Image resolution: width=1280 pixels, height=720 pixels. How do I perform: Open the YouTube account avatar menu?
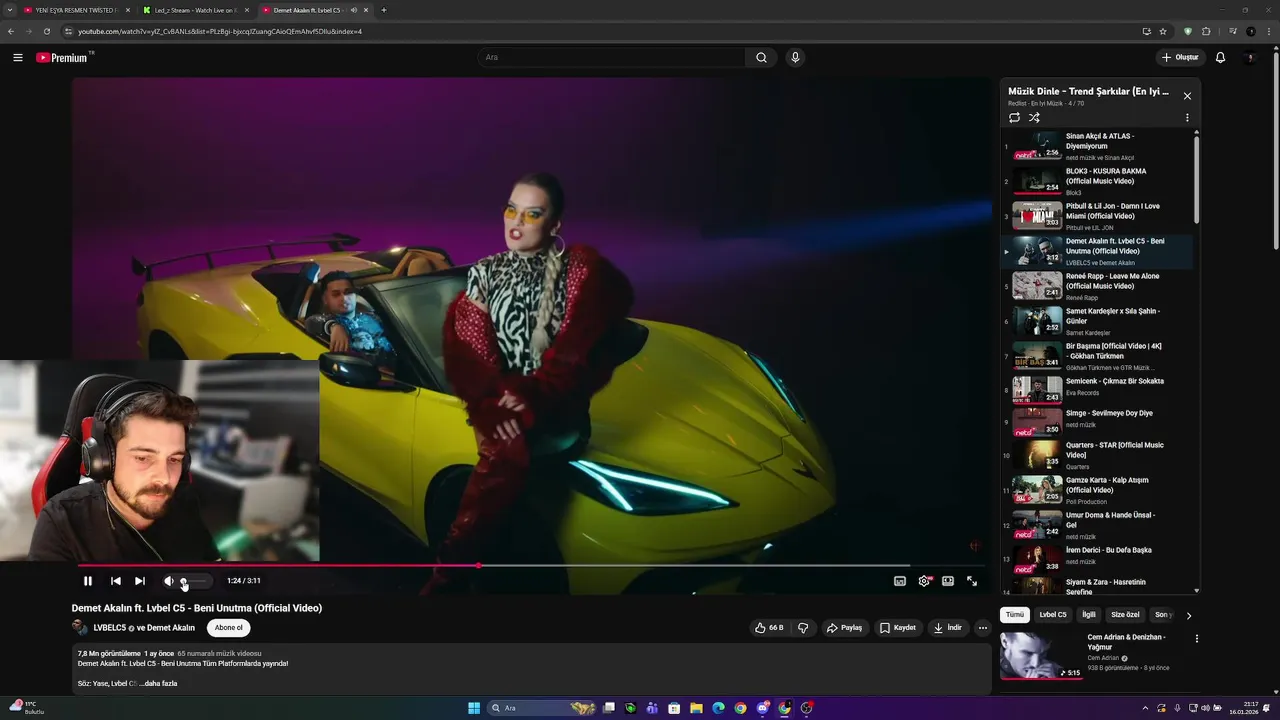1250,58
